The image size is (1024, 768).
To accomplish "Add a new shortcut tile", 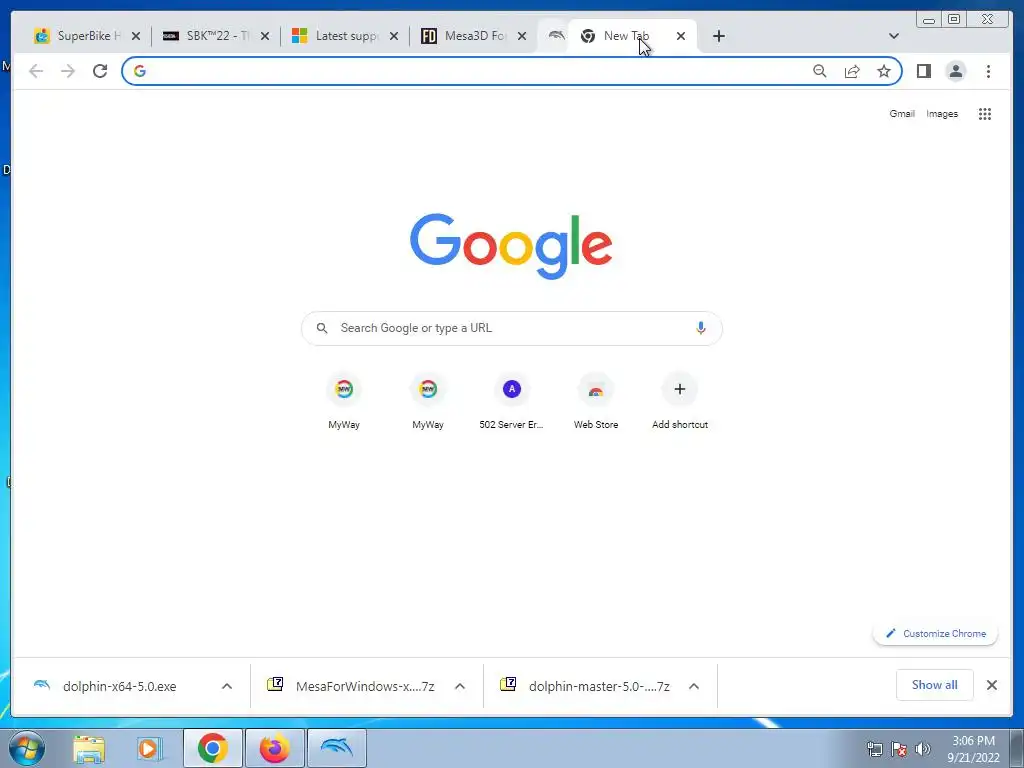I will [x=680, y=402].
